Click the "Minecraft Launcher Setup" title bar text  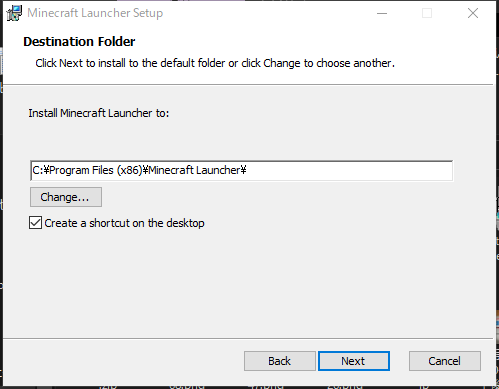tap(95, 13)
